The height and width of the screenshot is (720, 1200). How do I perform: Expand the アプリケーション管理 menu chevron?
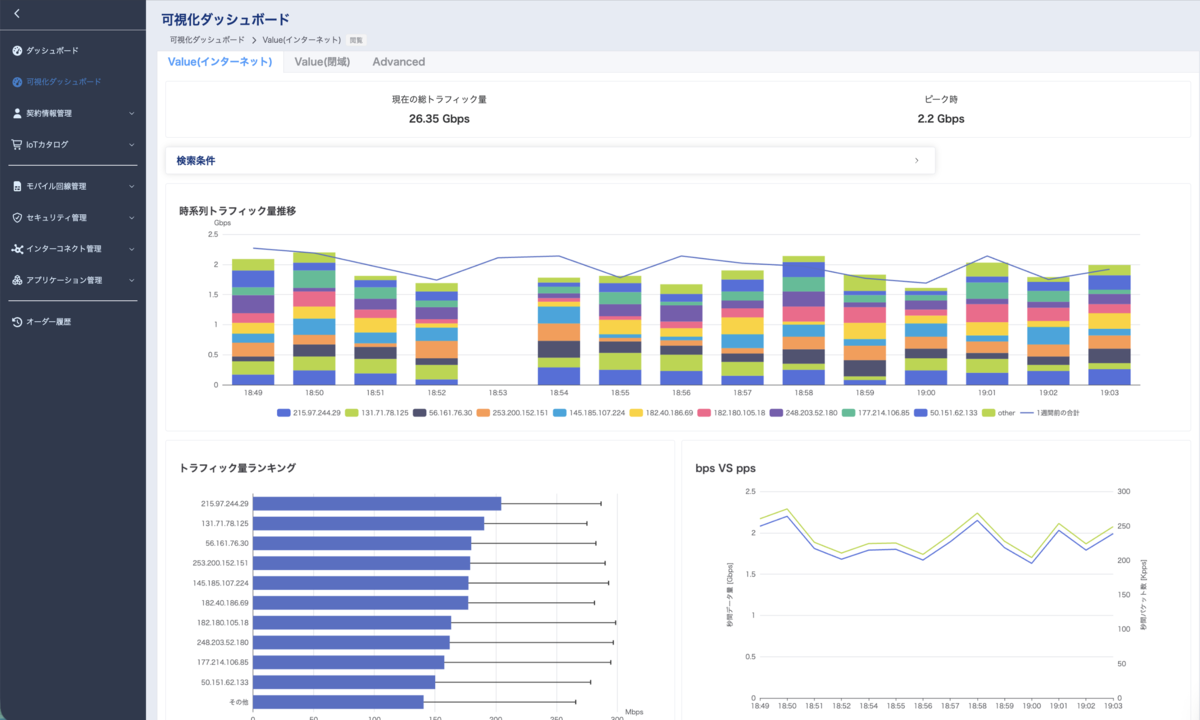pos(132,280)
